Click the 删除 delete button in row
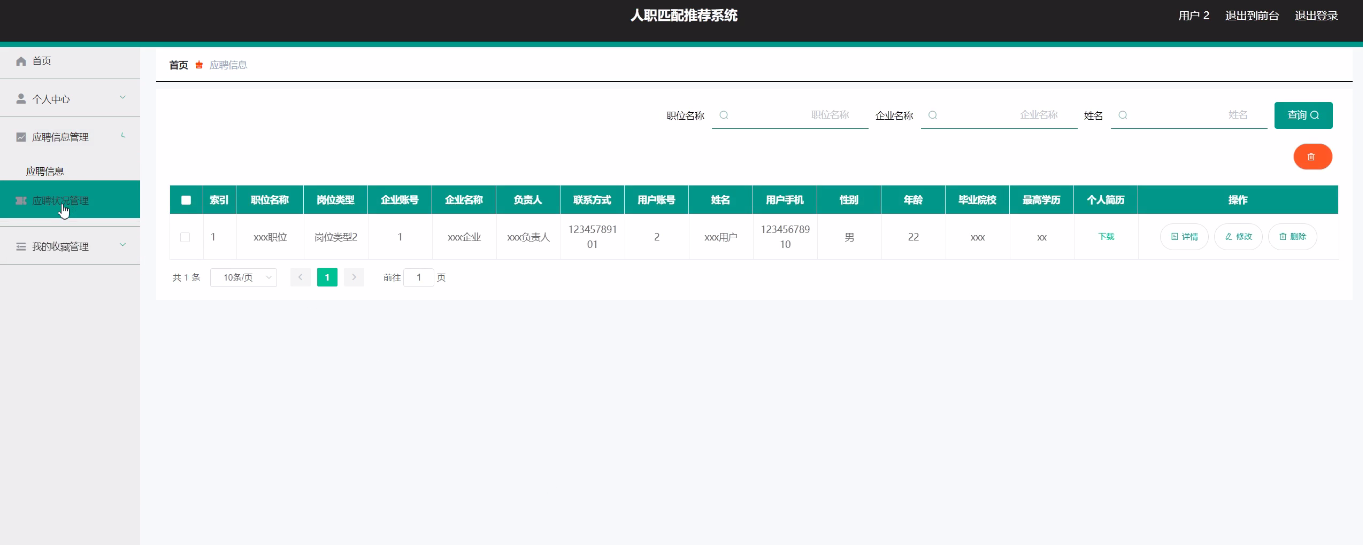The image size is (1363, 545). coord(1292,237)
